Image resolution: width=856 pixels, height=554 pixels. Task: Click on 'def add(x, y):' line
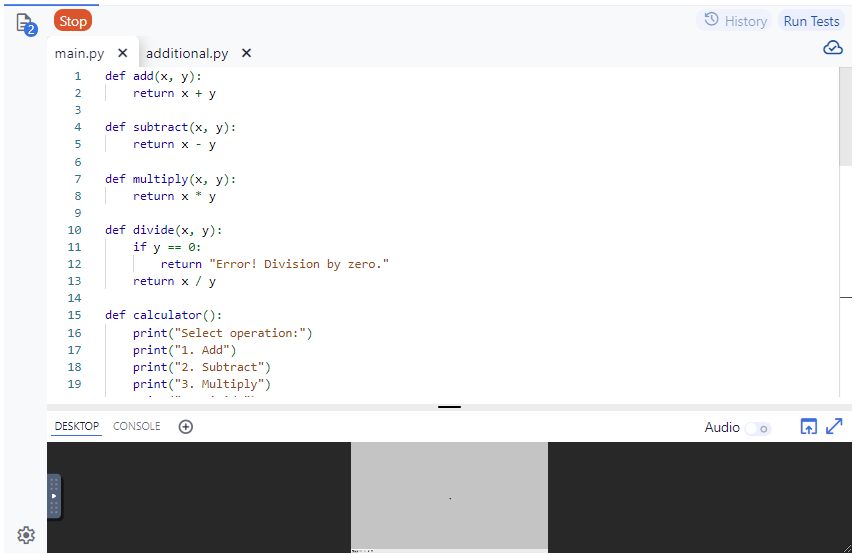(x=153, y=76)
